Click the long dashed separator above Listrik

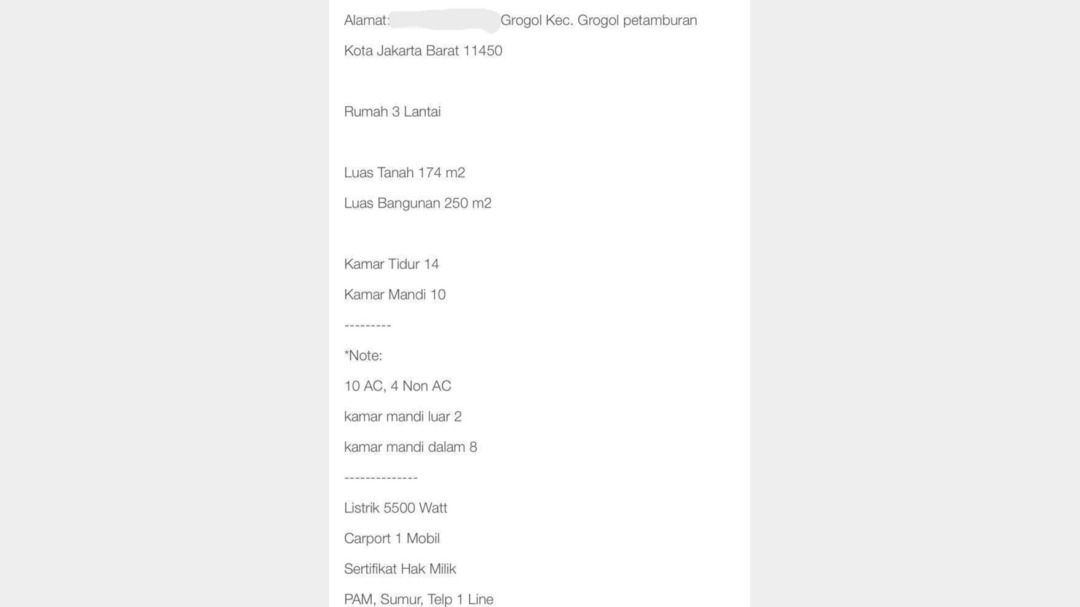point(380,478)
